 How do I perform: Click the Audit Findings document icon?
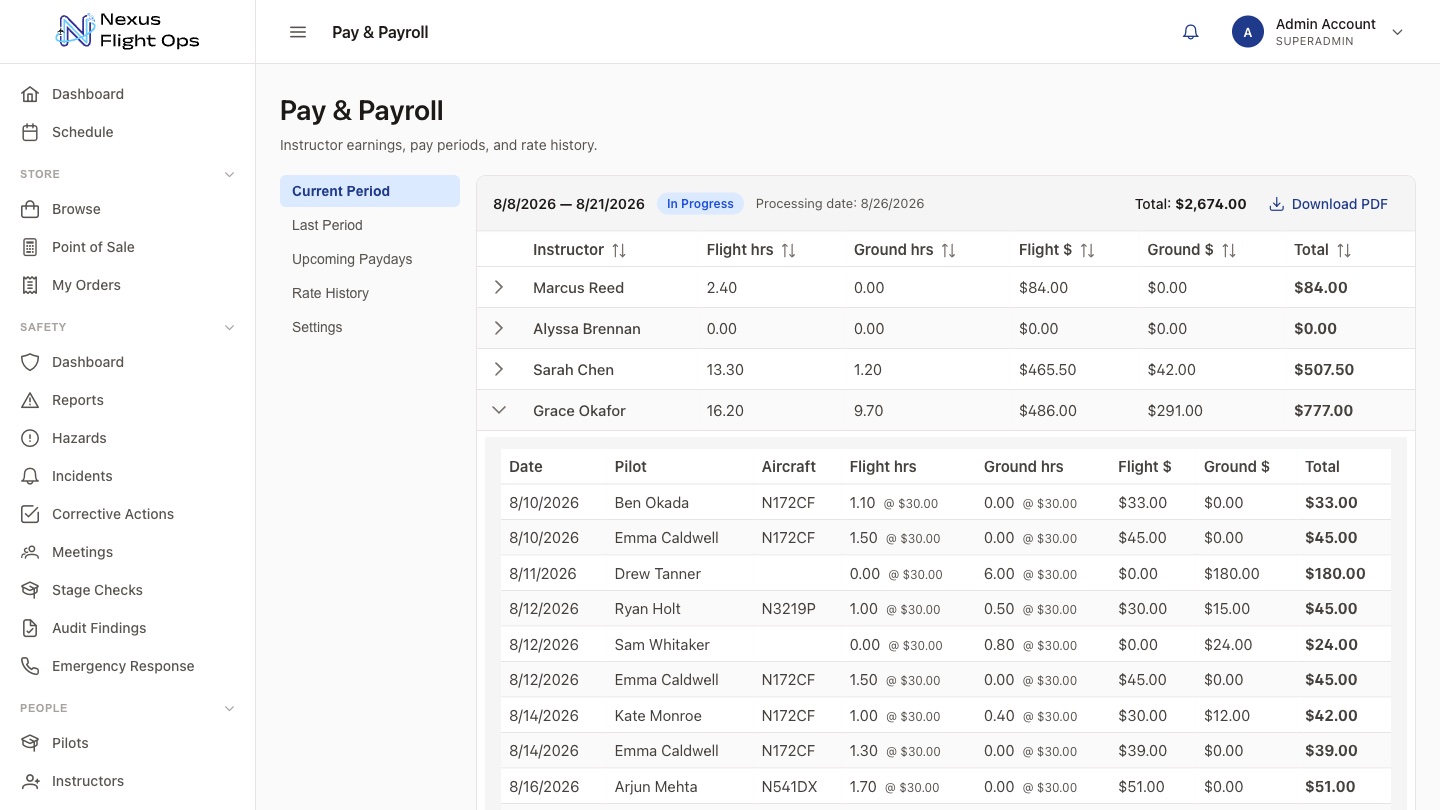tap(31, 628)
